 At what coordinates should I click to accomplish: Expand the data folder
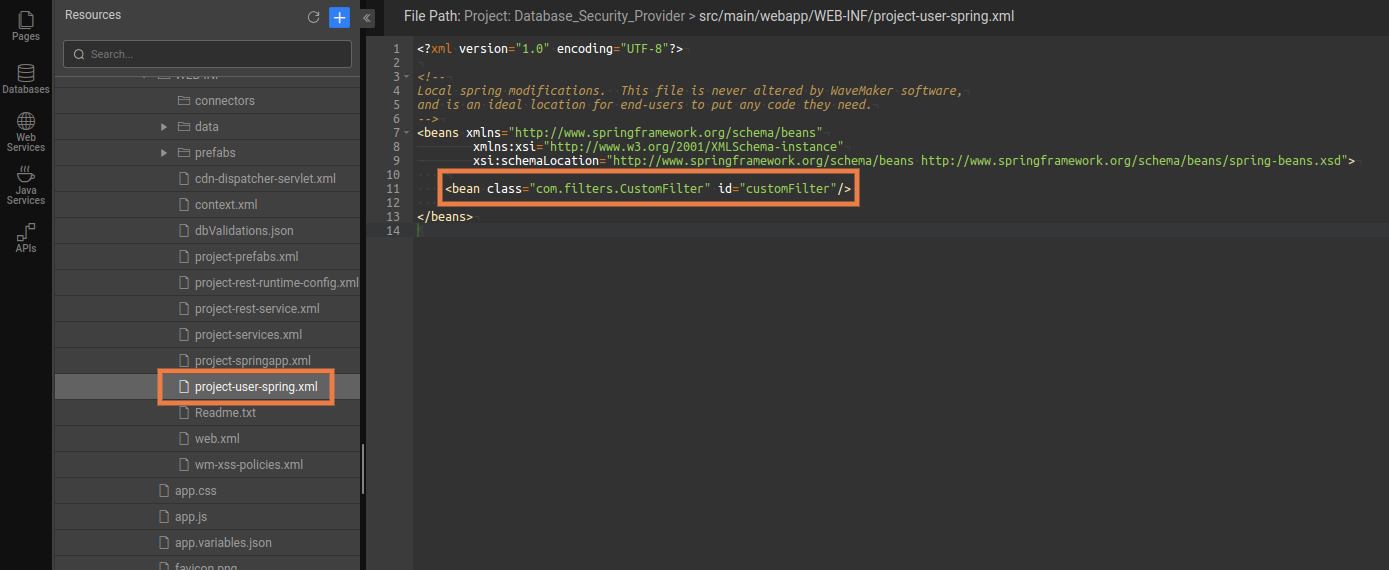coord(164,127)
